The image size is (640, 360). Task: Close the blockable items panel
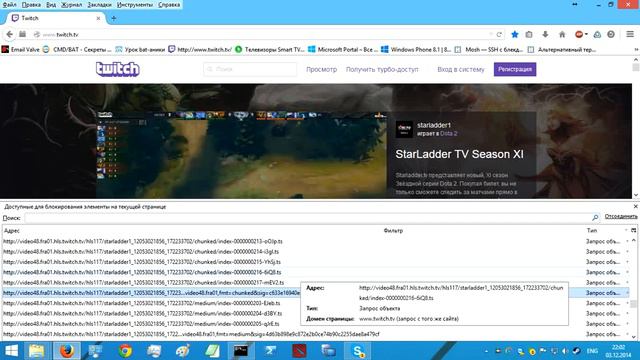click(x=636, y=207)
